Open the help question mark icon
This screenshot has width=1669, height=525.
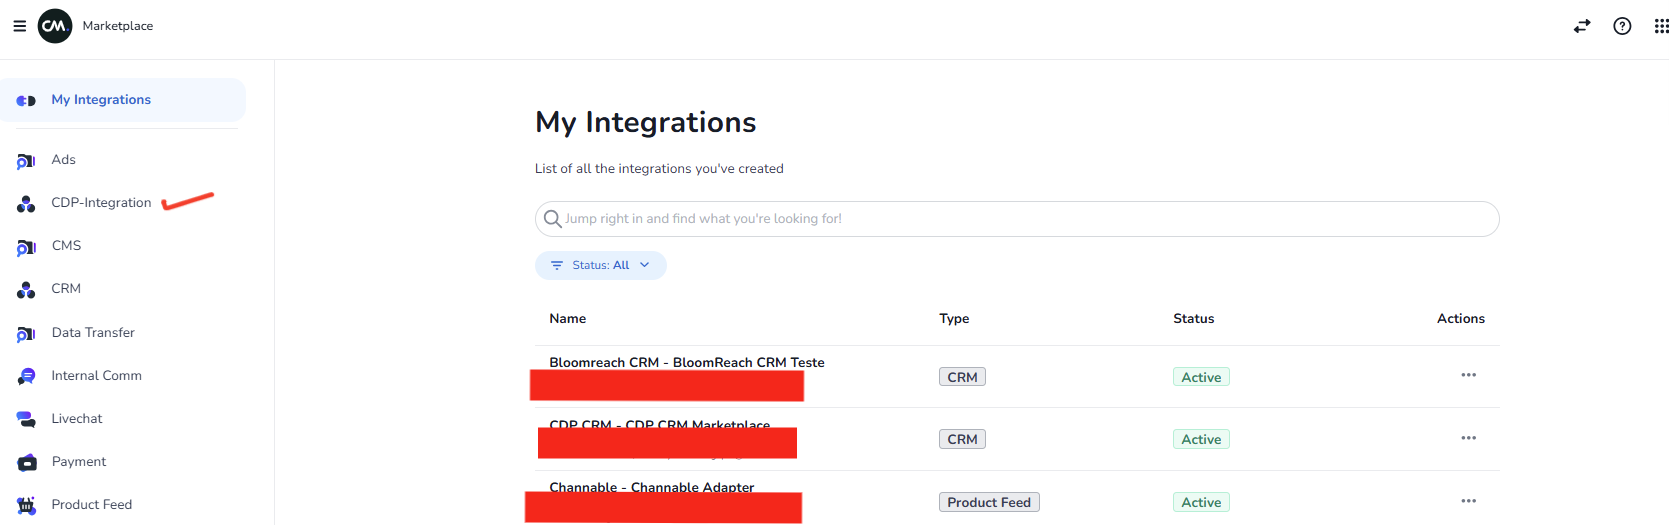pyautogui.click(x=1622, y=26)
